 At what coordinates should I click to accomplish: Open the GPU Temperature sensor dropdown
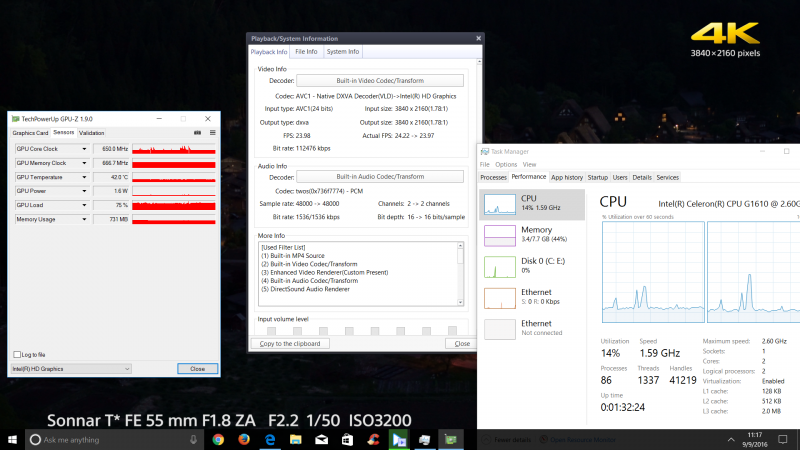point(84,177)
